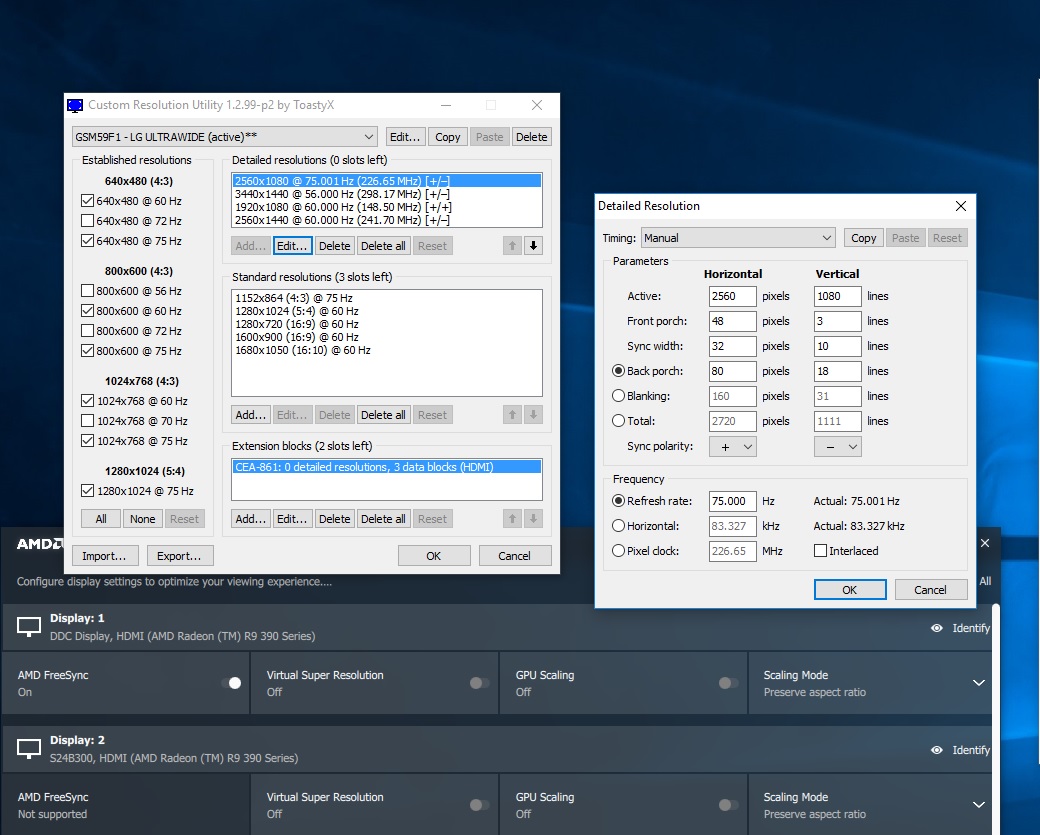Viewport: 1040px width, 835px height.
Task: Turn off AMD FreeSync for Display 1
Action: pos(231,682)
